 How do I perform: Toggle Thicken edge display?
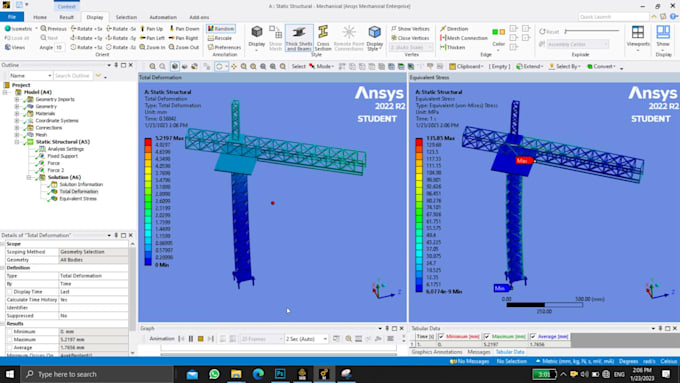coord(452,47)
